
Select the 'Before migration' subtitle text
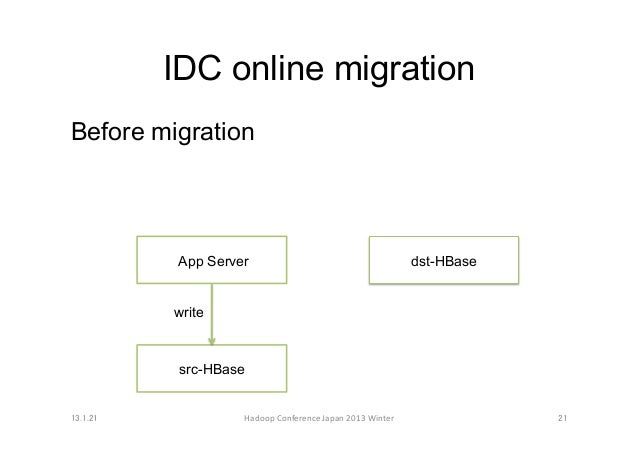[163, 132]
